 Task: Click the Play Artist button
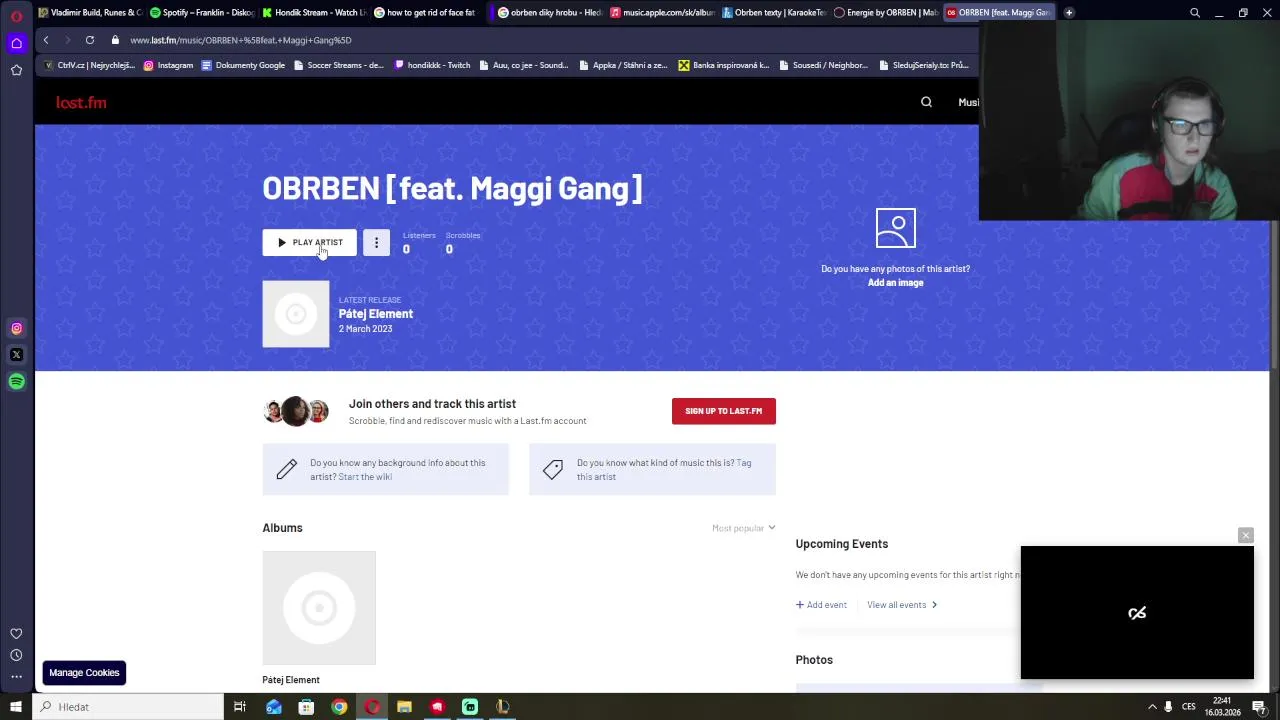[x=309, y=242]
